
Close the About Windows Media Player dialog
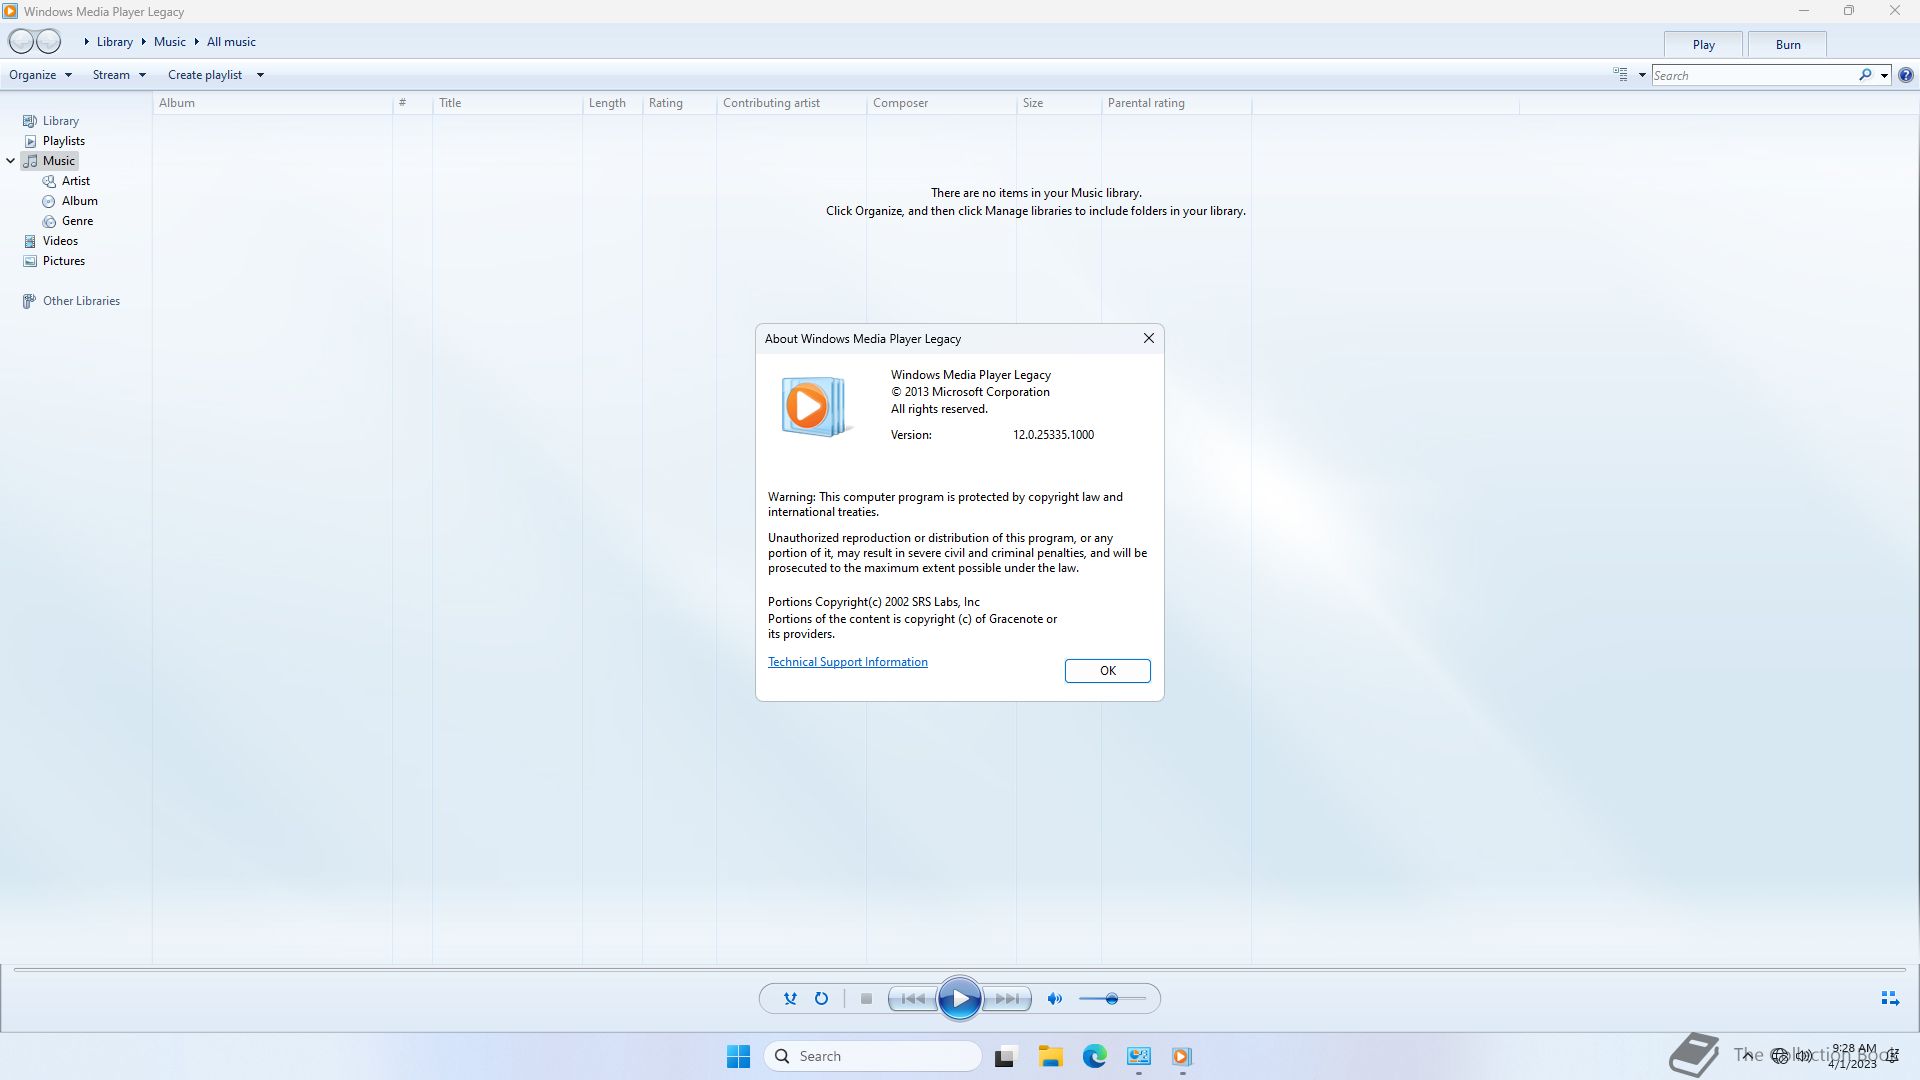click(x=1148, y=339)
